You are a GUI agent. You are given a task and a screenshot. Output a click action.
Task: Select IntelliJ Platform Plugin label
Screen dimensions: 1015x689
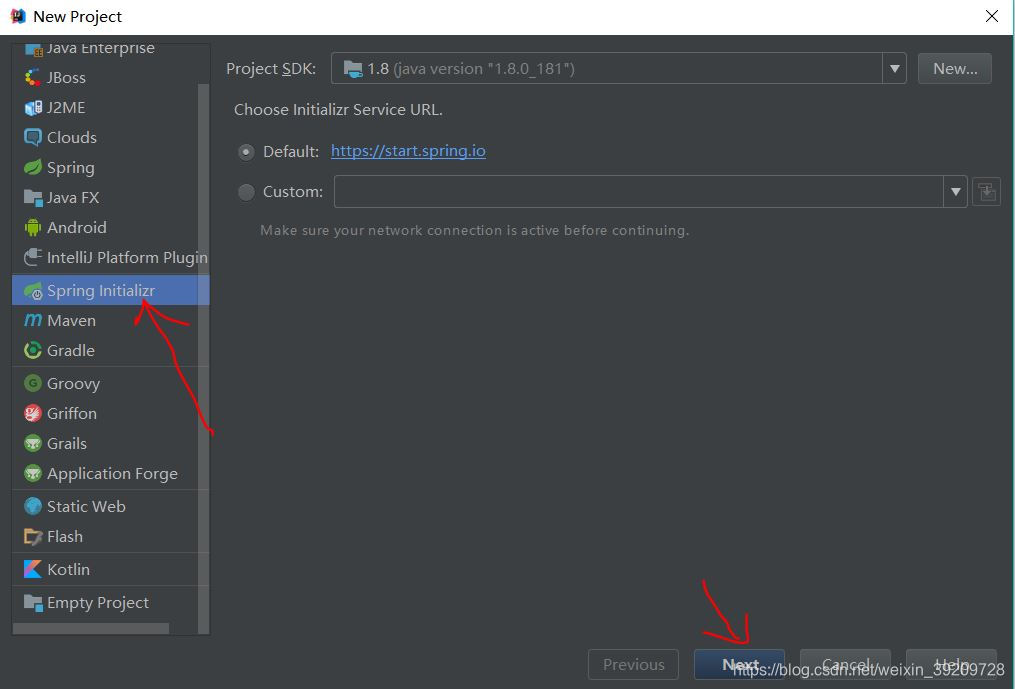[127, 258]
